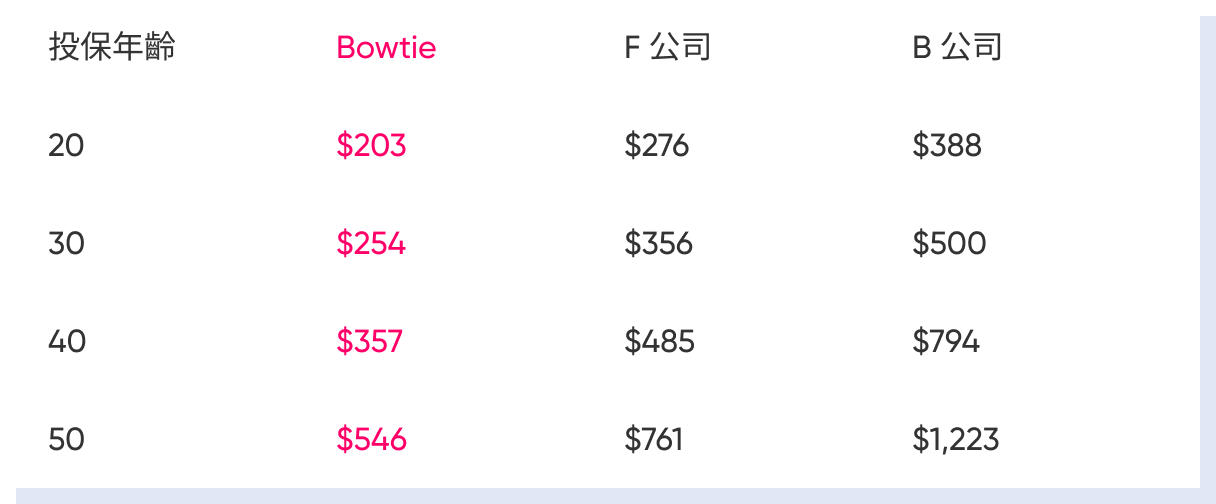The height and width of the screenshot is (504, 1216).
Task: Select the $356 price cell
Action: pos(658,244)
